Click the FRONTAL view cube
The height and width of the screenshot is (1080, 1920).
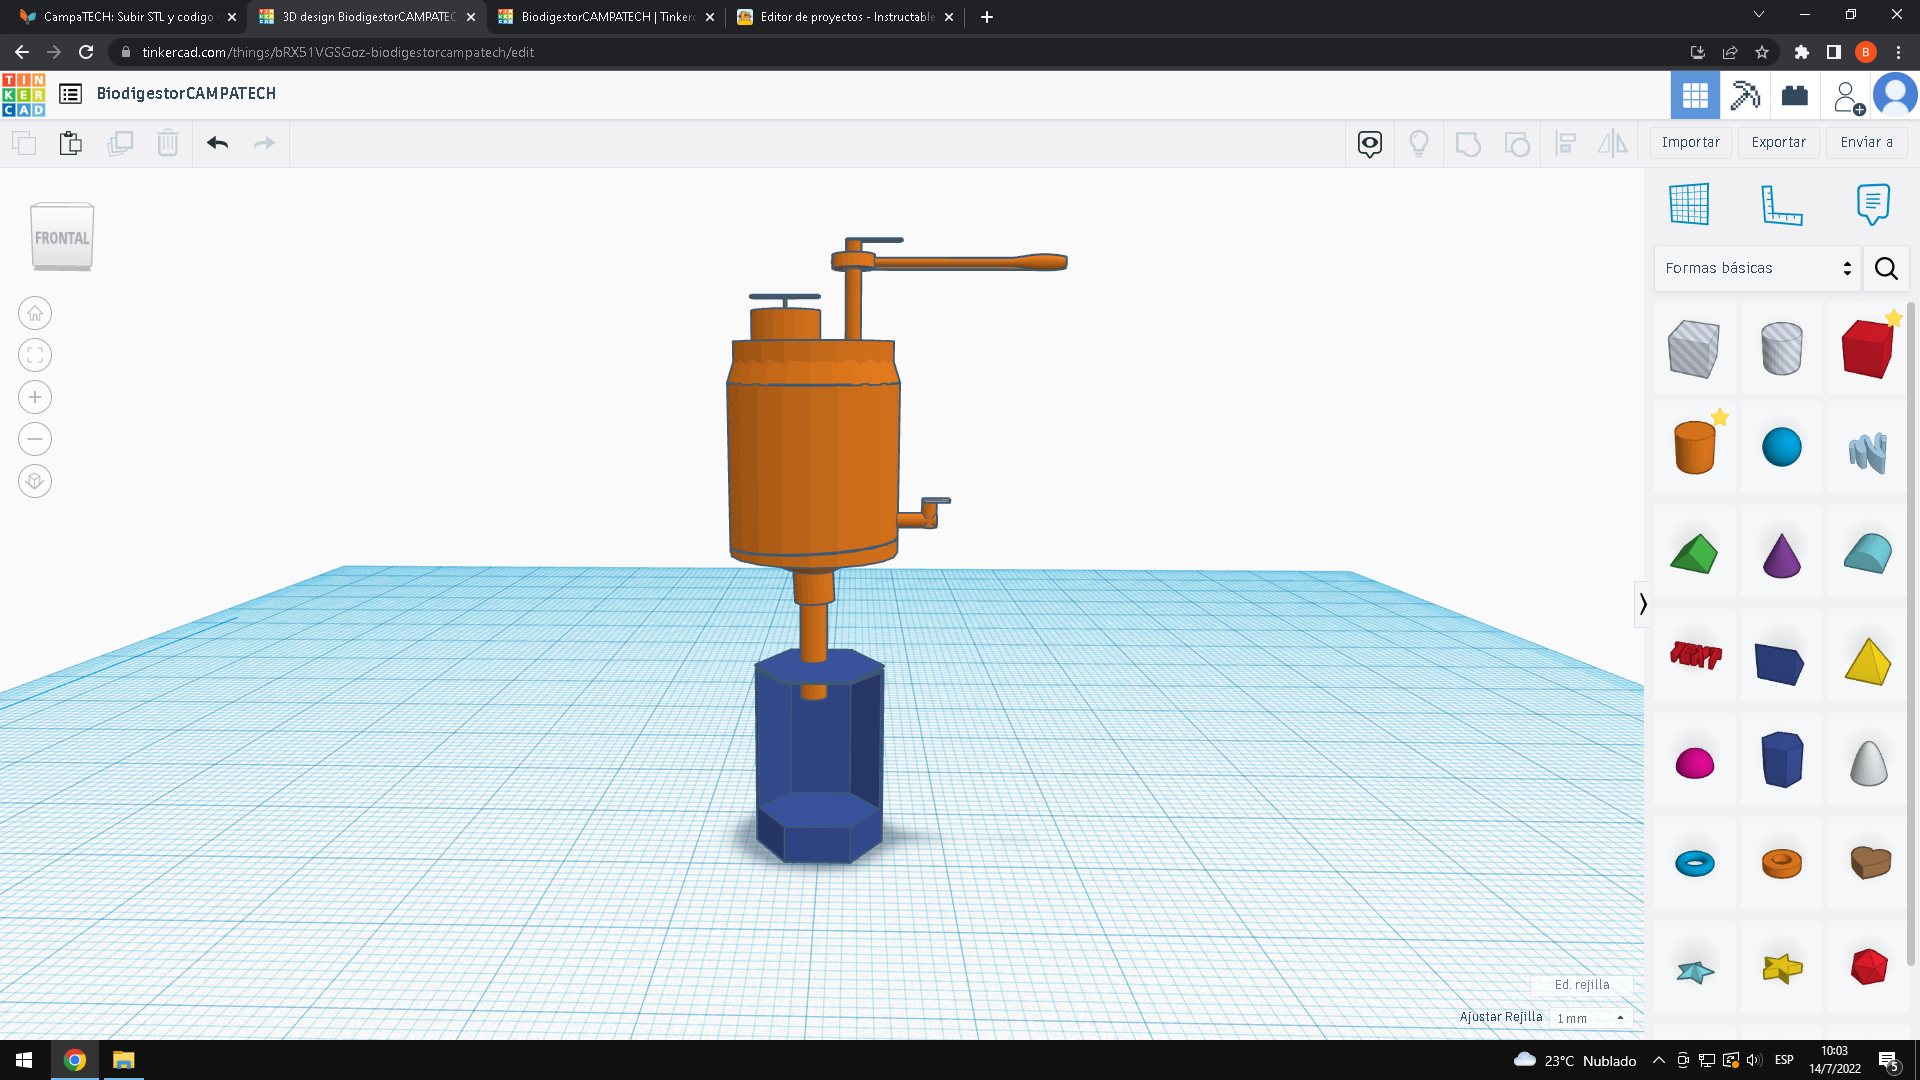point(62,237)
